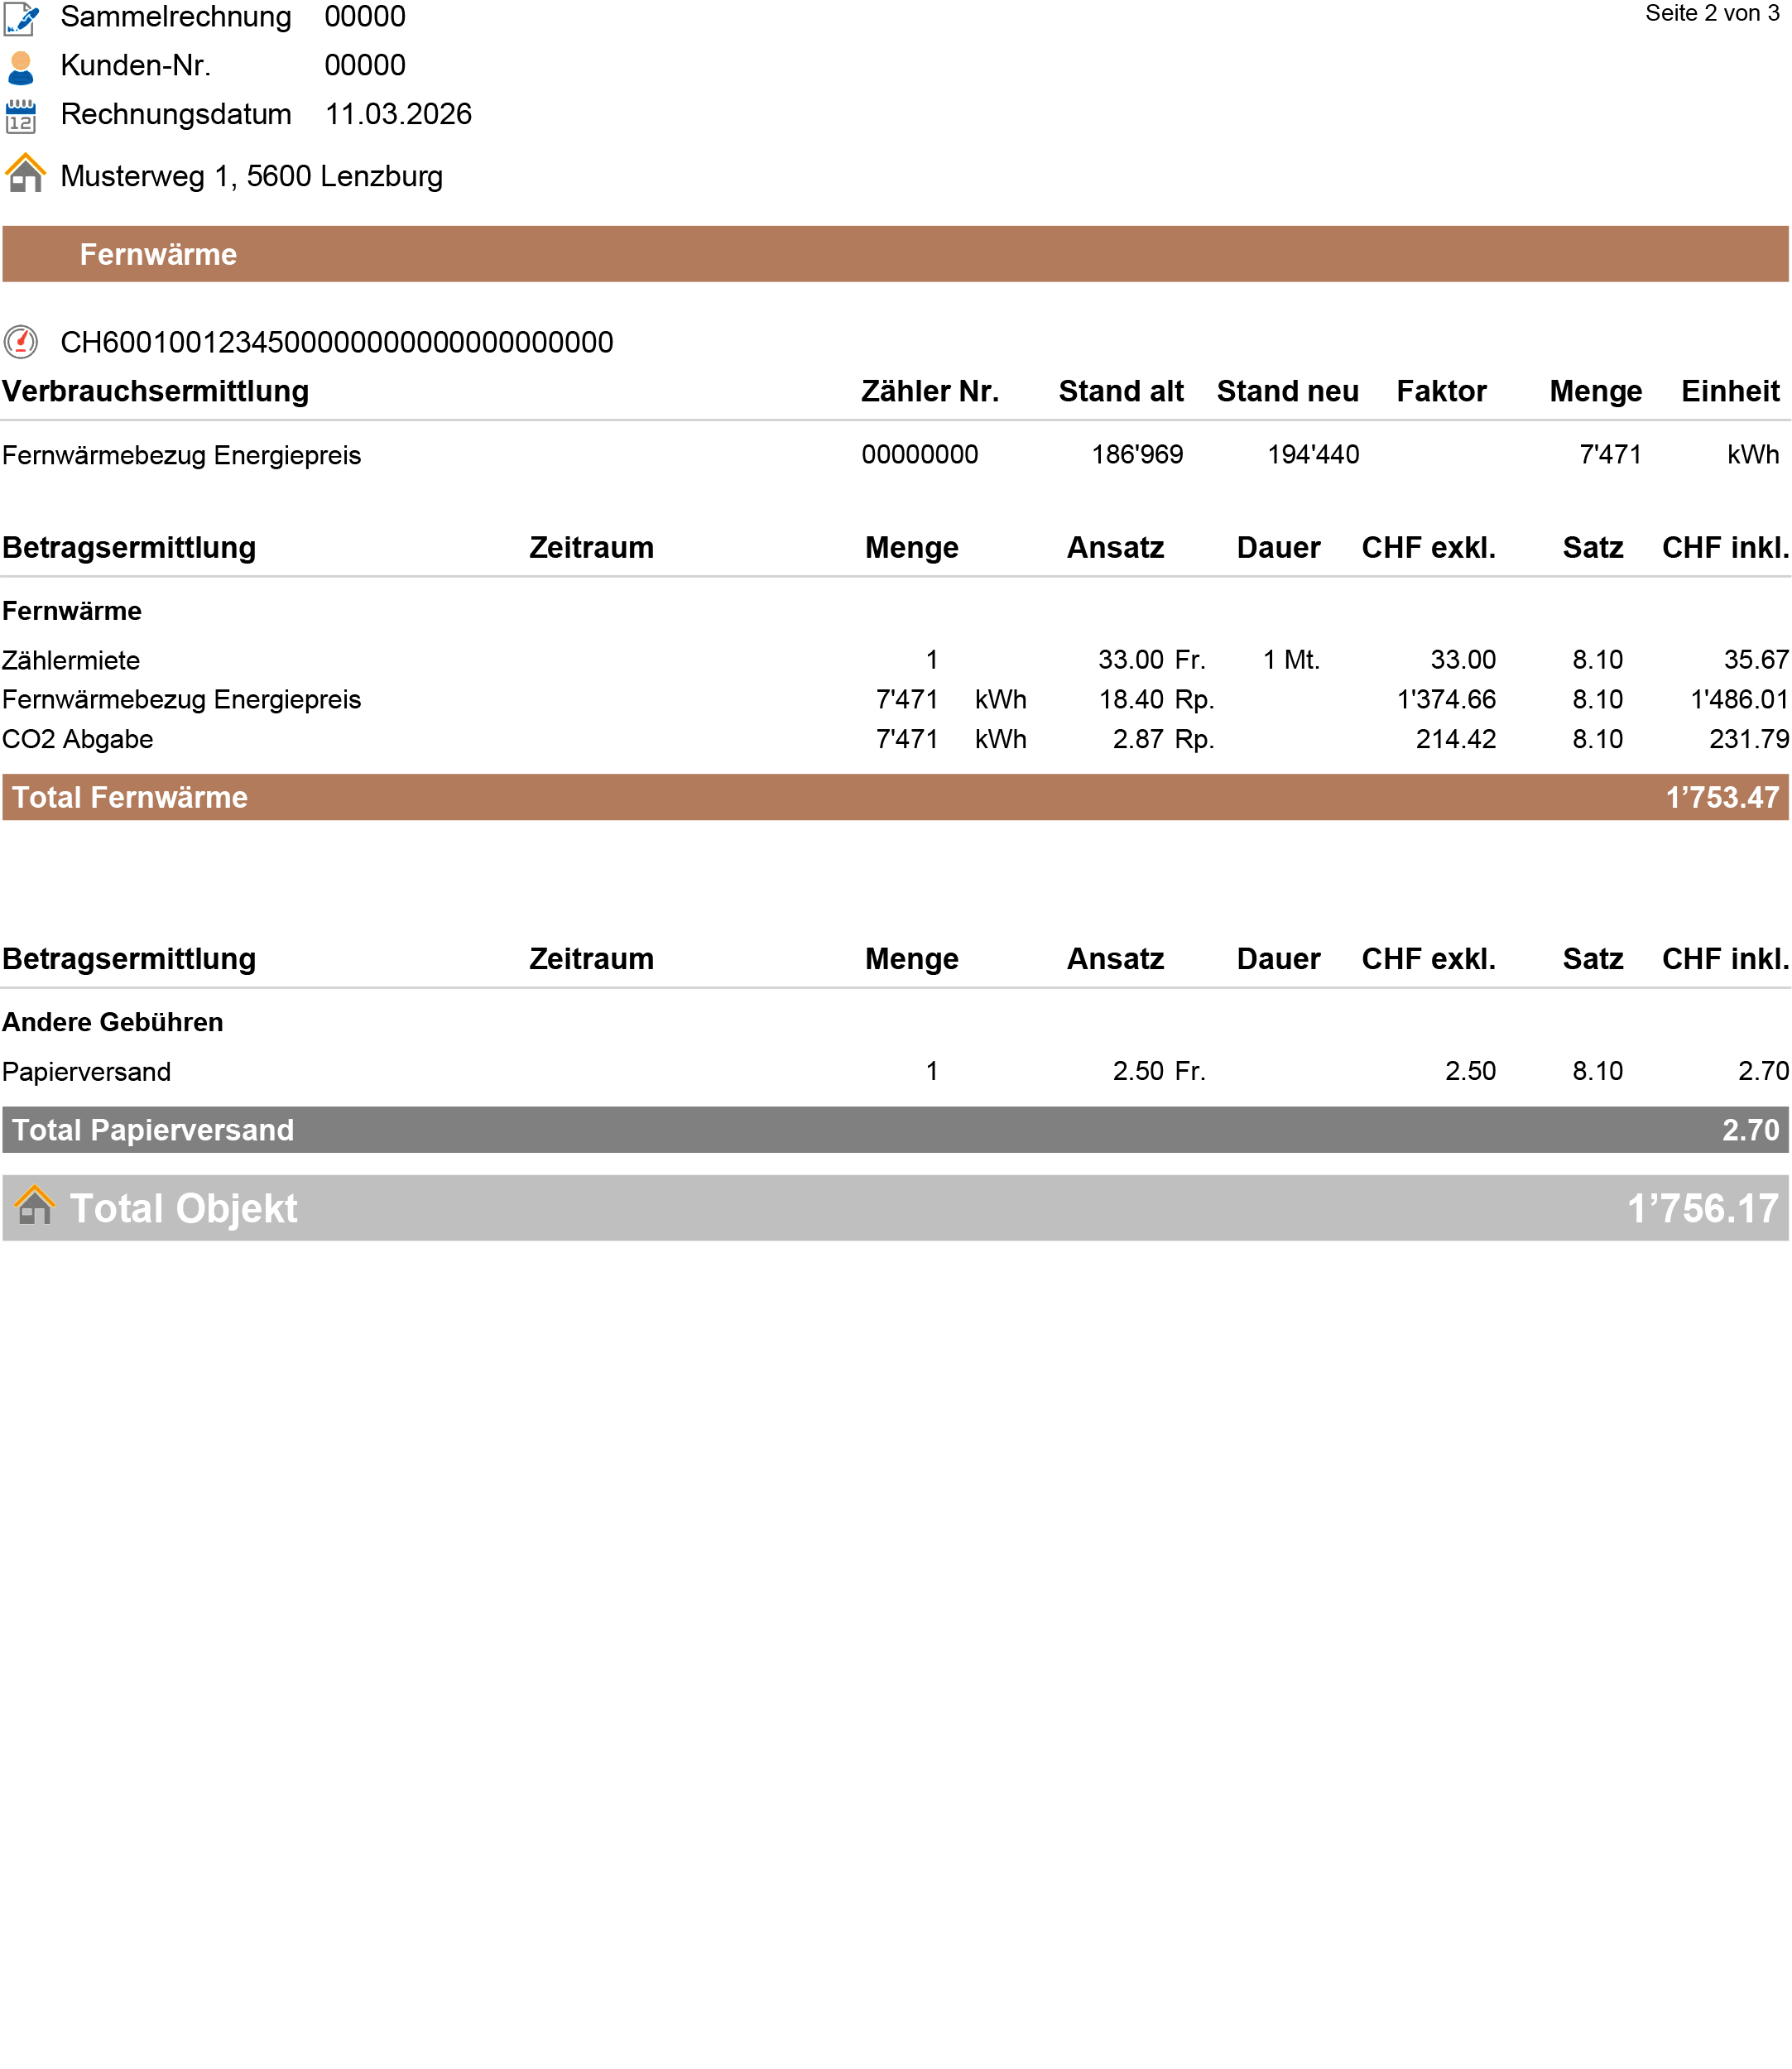The image size is (1792, 2069).
Task: Click the Total Objekt amount 1'756.17
Action: coord(1702,1208)
